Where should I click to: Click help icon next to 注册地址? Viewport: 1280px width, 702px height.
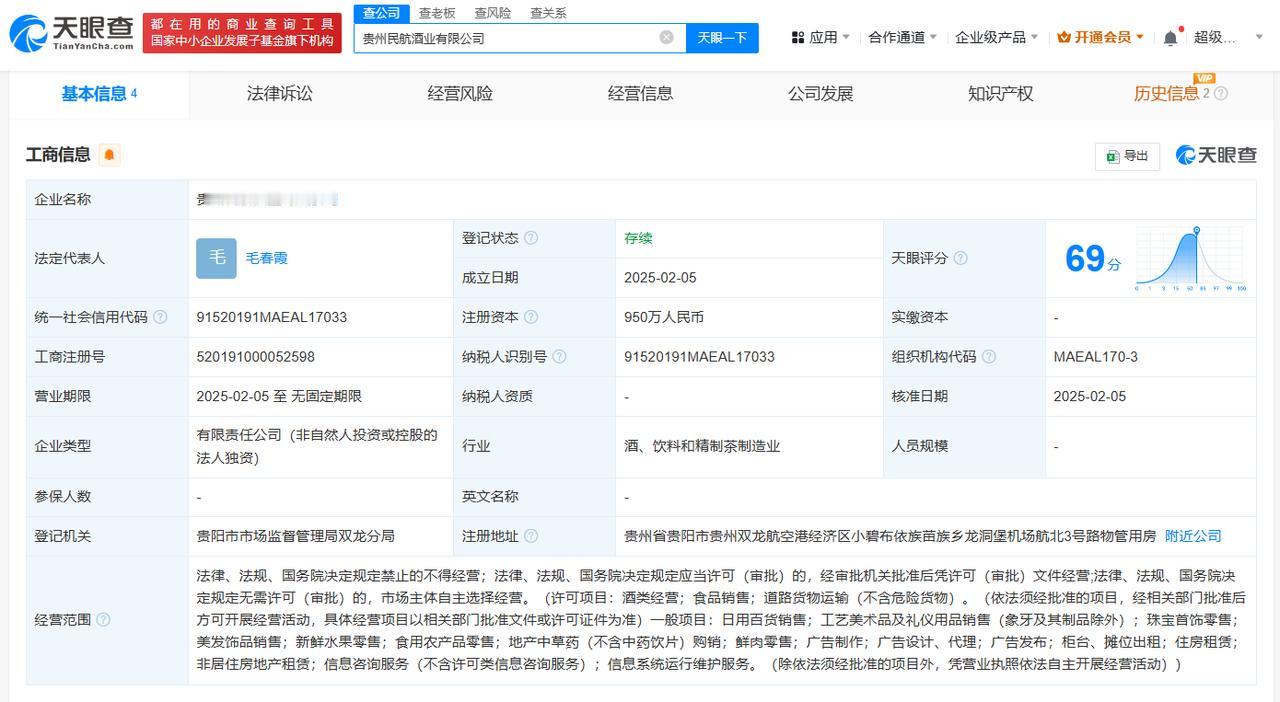531,536
